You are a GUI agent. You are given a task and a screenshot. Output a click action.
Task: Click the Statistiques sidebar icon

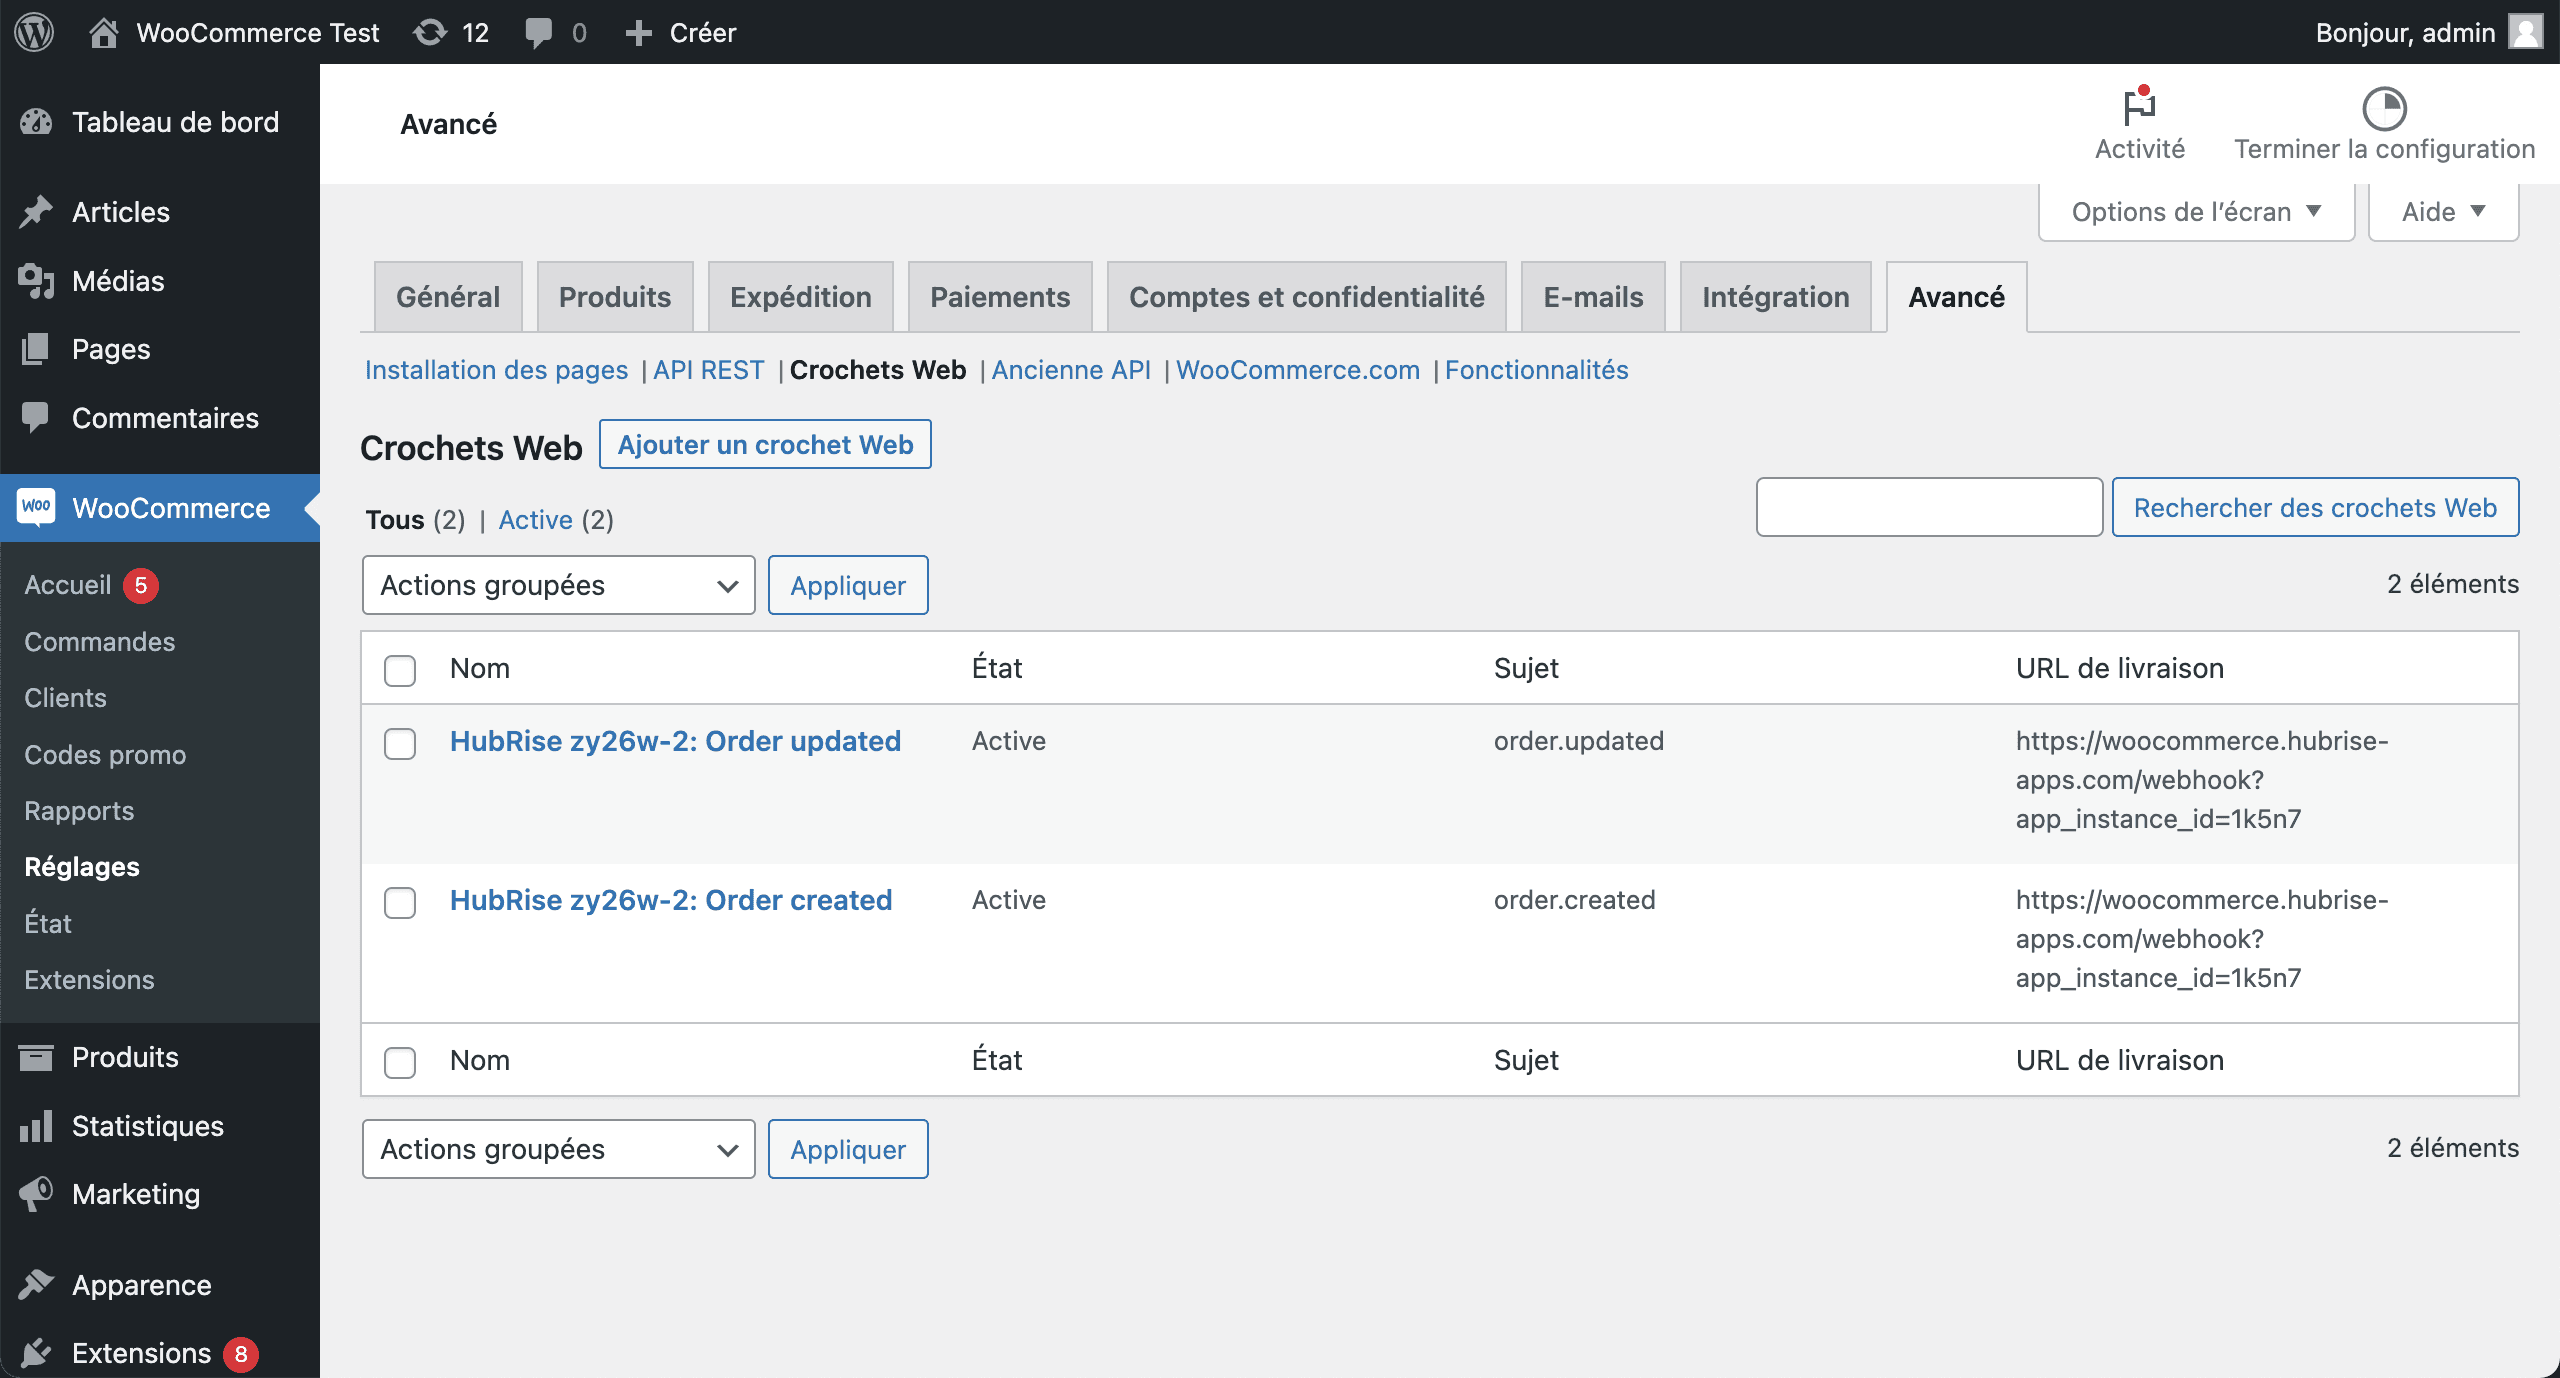point(34,1123)
